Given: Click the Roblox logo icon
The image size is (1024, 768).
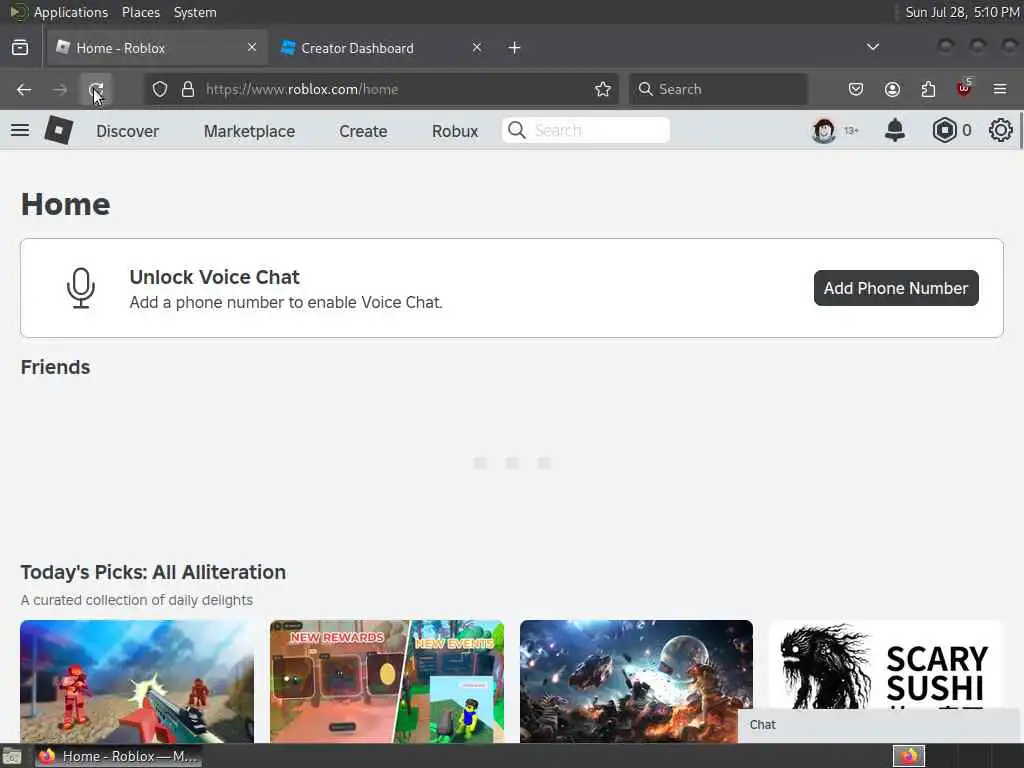Looking at the screenshot, I should coord(59,130).
